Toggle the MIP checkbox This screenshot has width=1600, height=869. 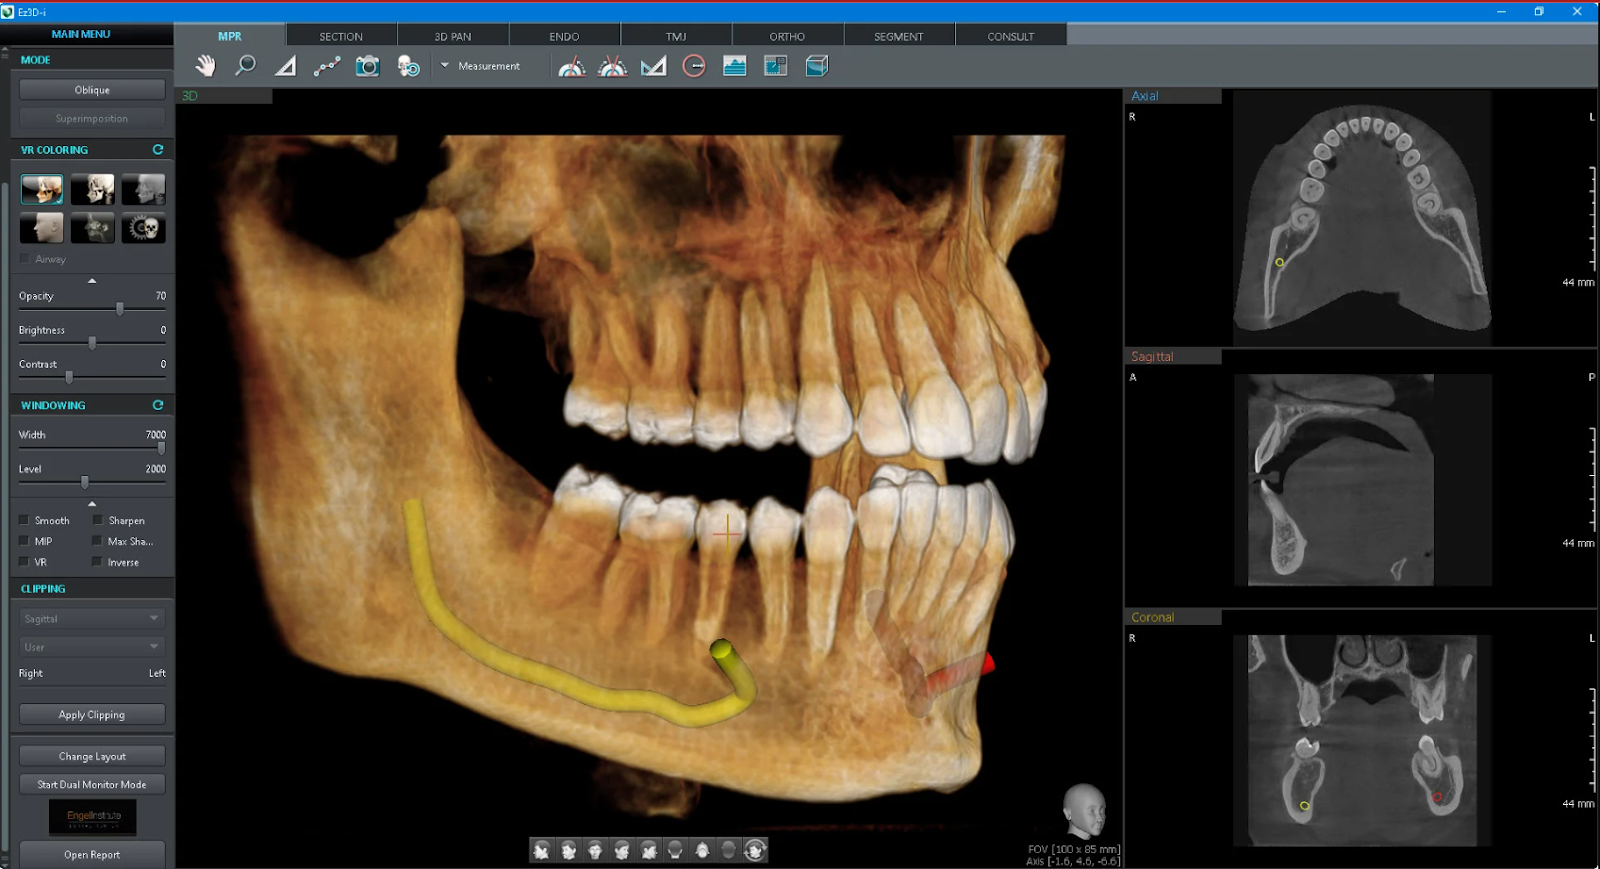[x=24, y=541]
